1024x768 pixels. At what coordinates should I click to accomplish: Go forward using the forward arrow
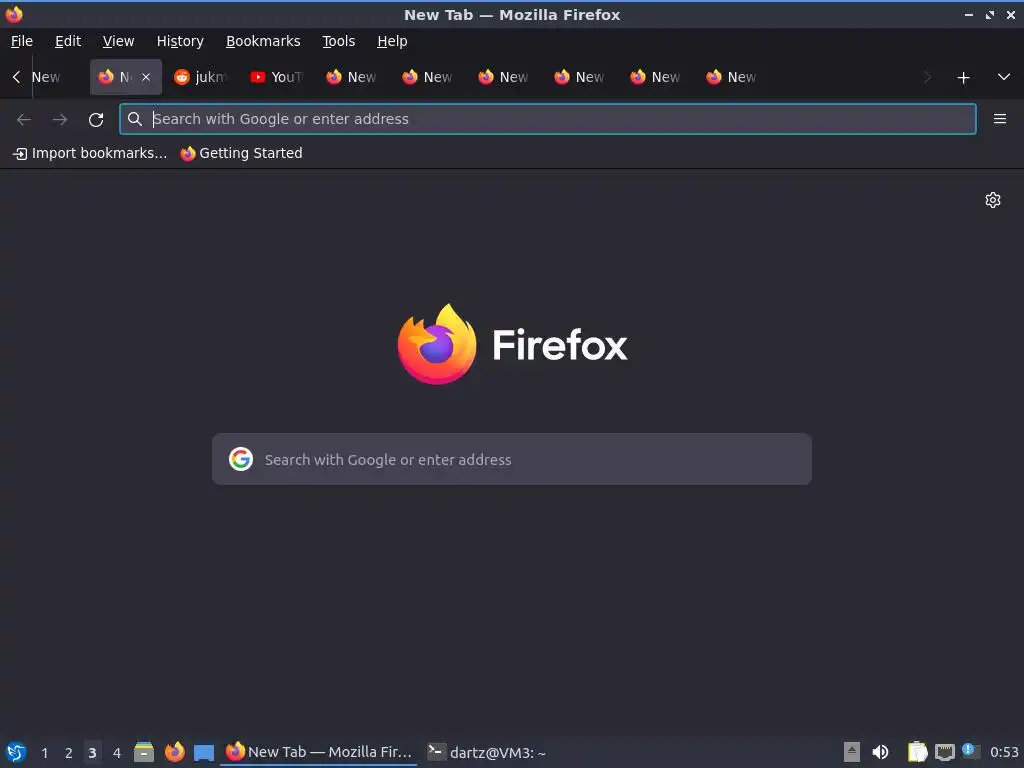60,120
